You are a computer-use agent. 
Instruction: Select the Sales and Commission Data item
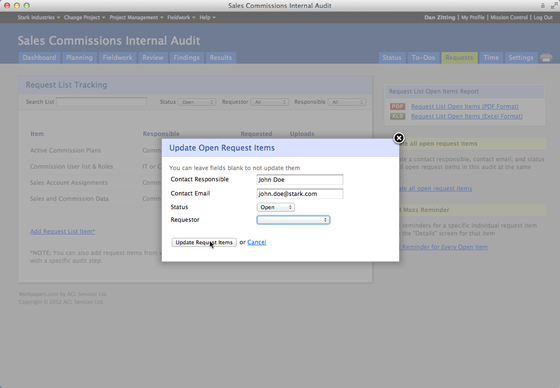[69, 199]
